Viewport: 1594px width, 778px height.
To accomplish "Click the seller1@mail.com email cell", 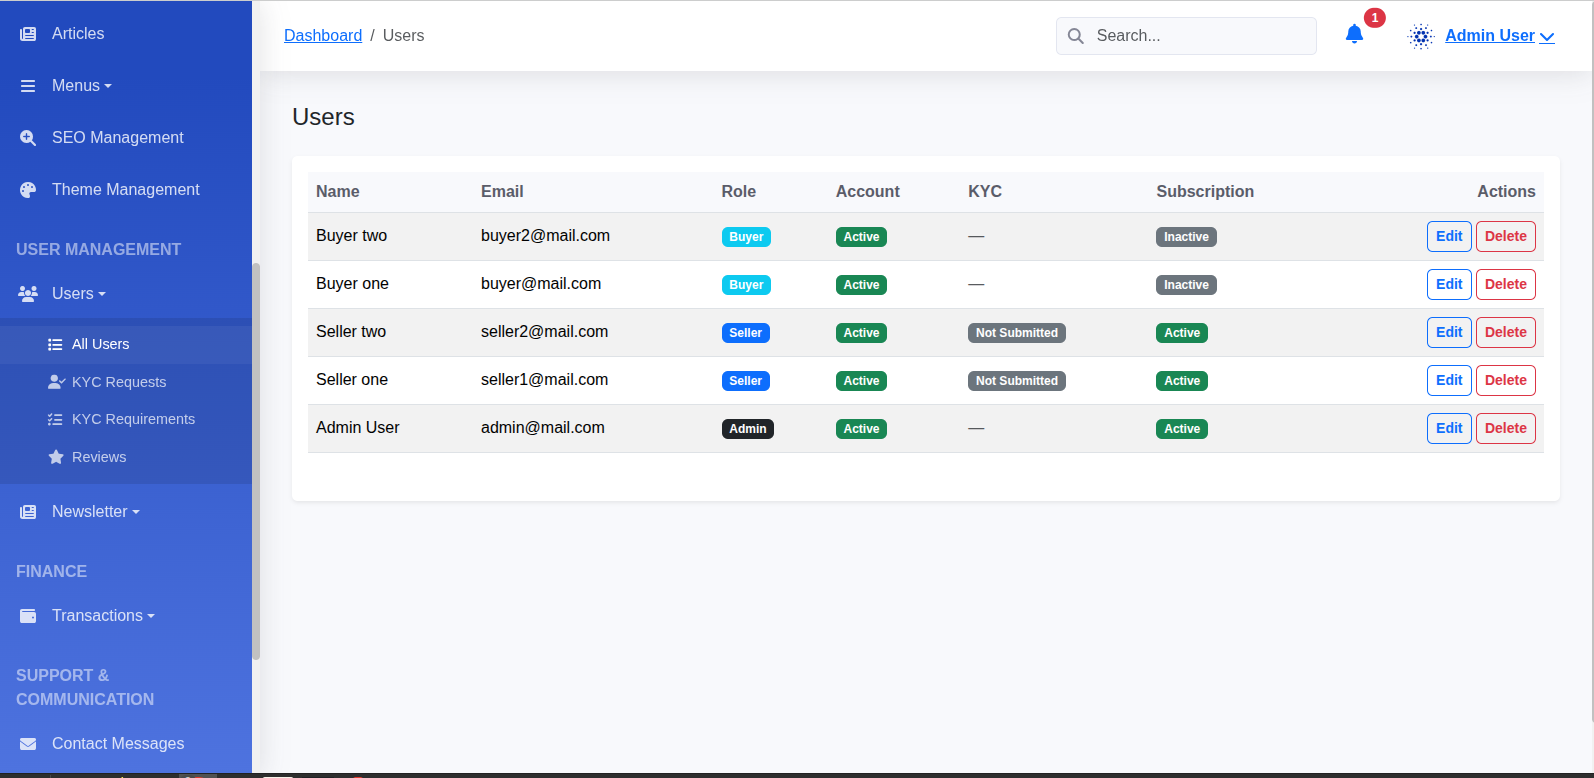I will pyautogui.click(x=544, y=380).
